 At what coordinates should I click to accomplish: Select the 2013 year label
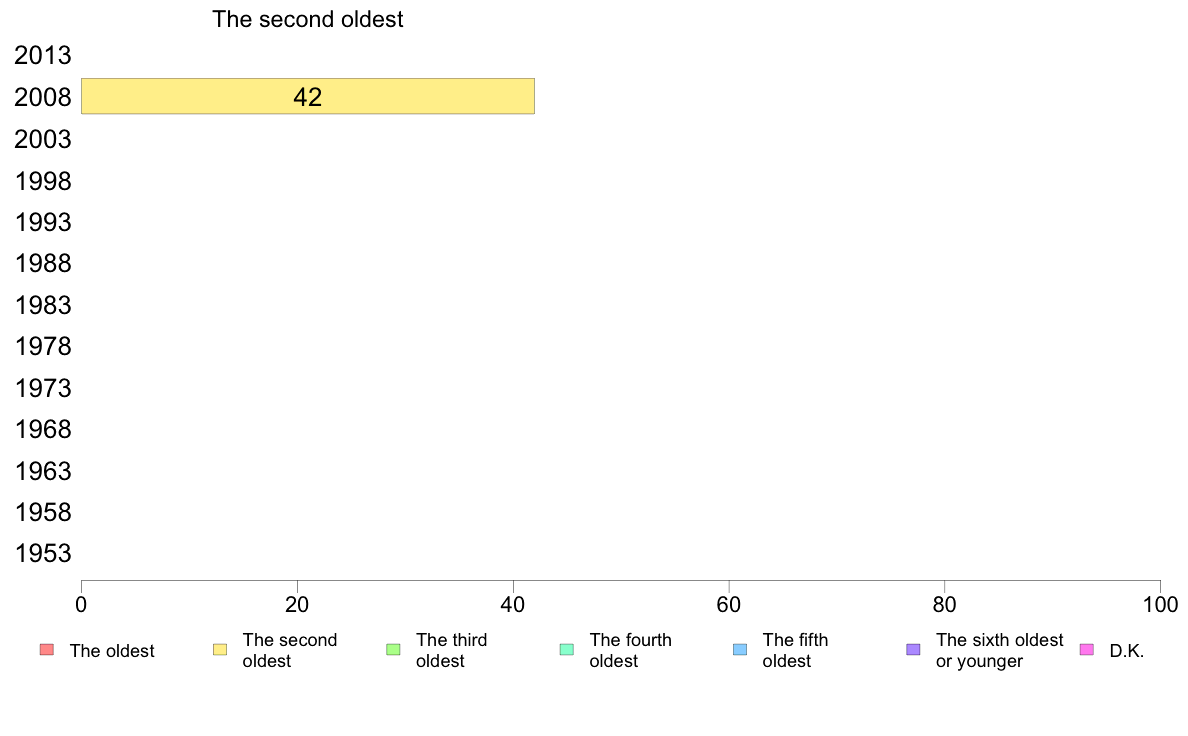43,55
